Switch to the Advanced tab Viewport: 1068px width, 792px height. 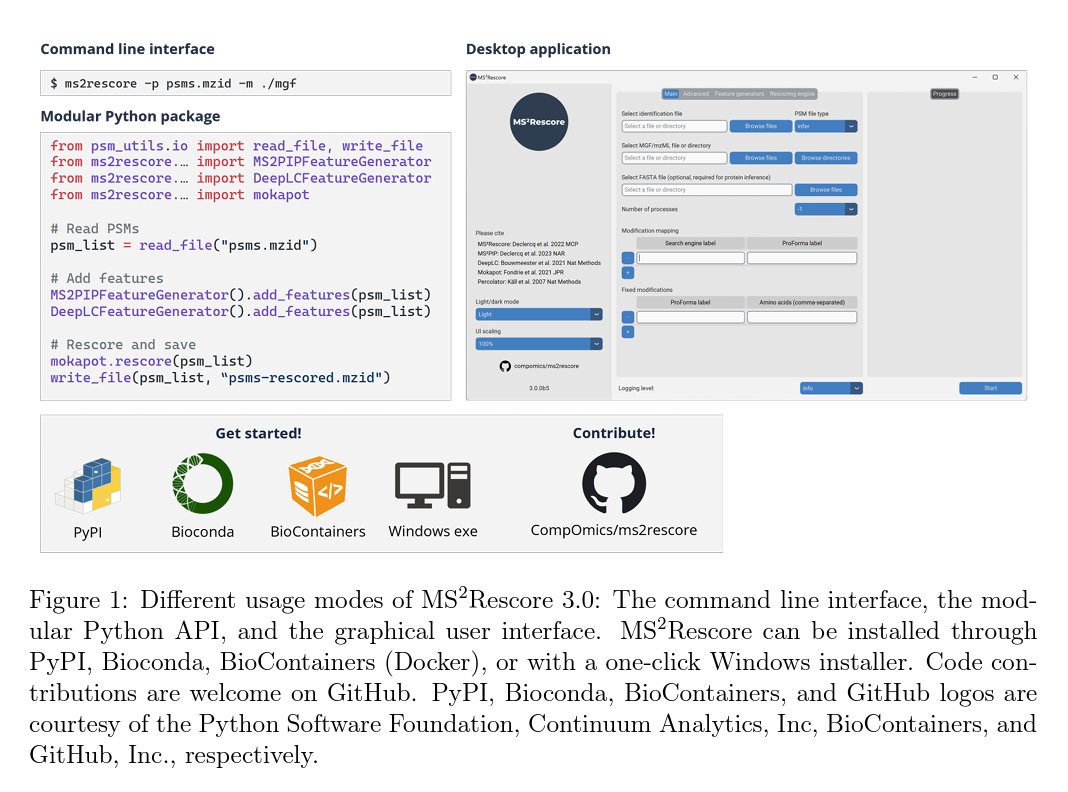(696, 94)
